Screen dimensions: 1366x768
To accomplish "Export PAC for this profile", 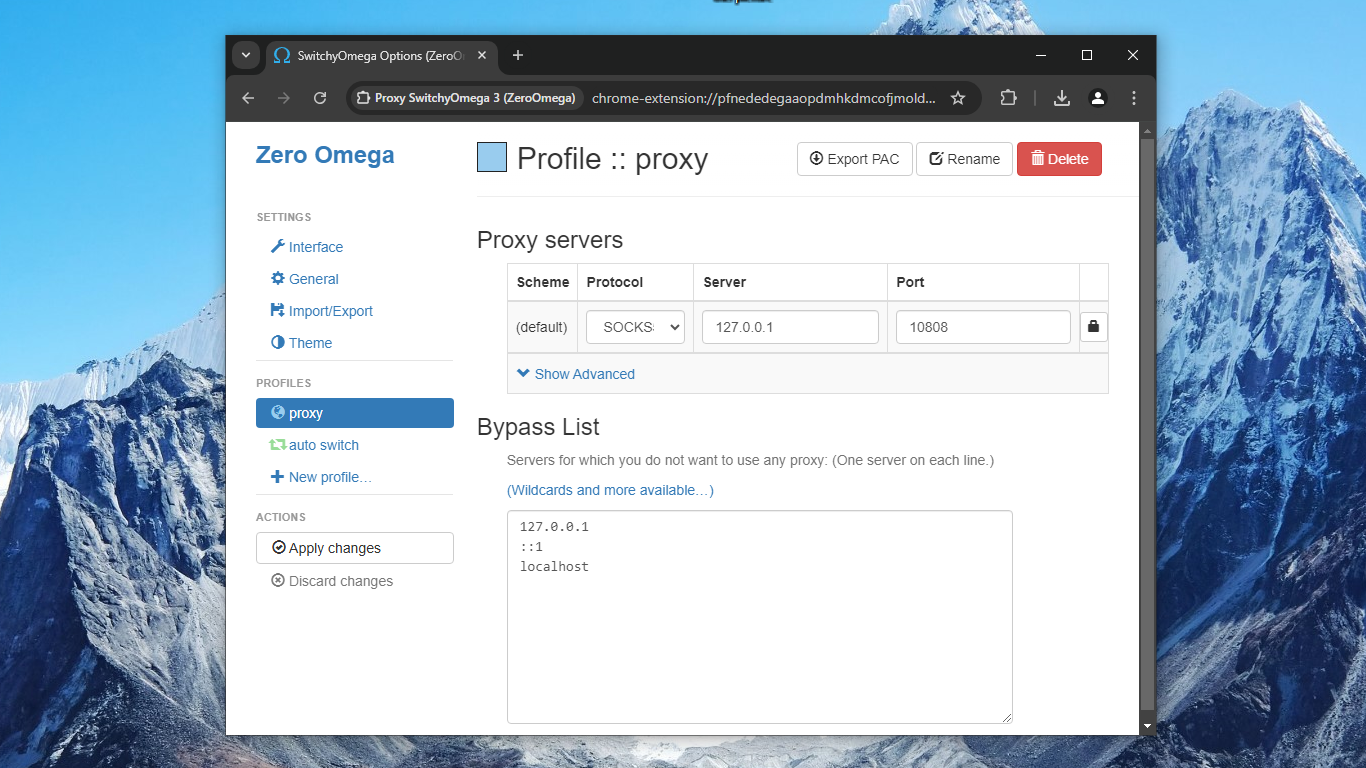I will [x=855, y=159].
